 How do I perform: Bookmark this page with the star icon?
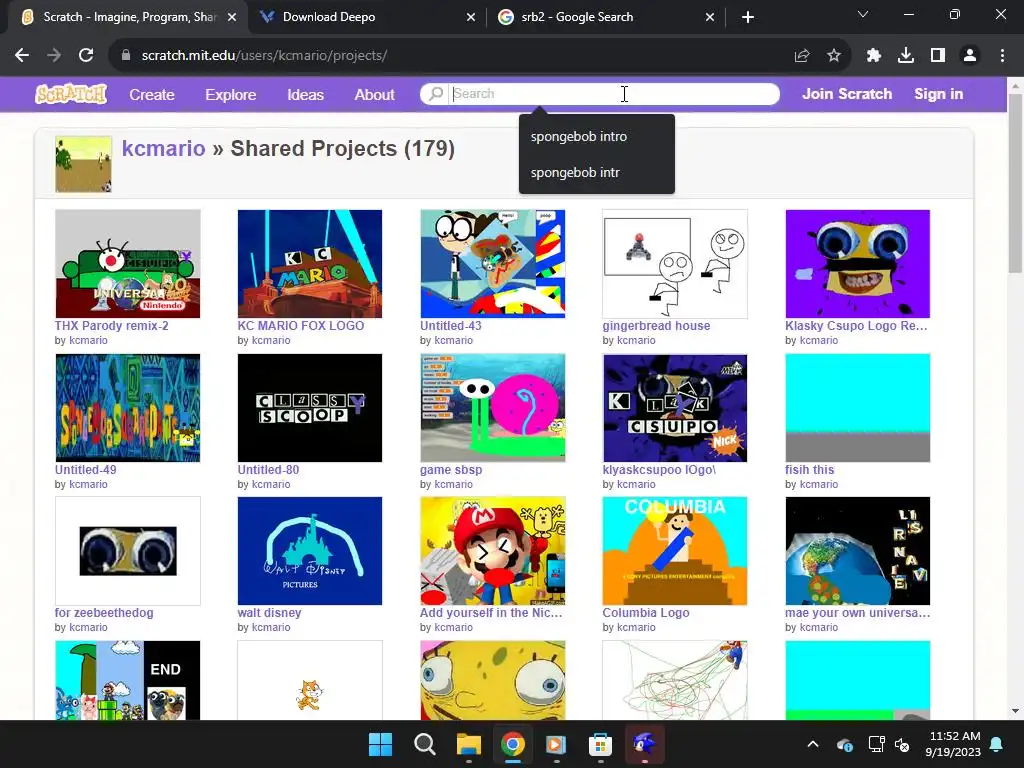click(x=833, y=56)
